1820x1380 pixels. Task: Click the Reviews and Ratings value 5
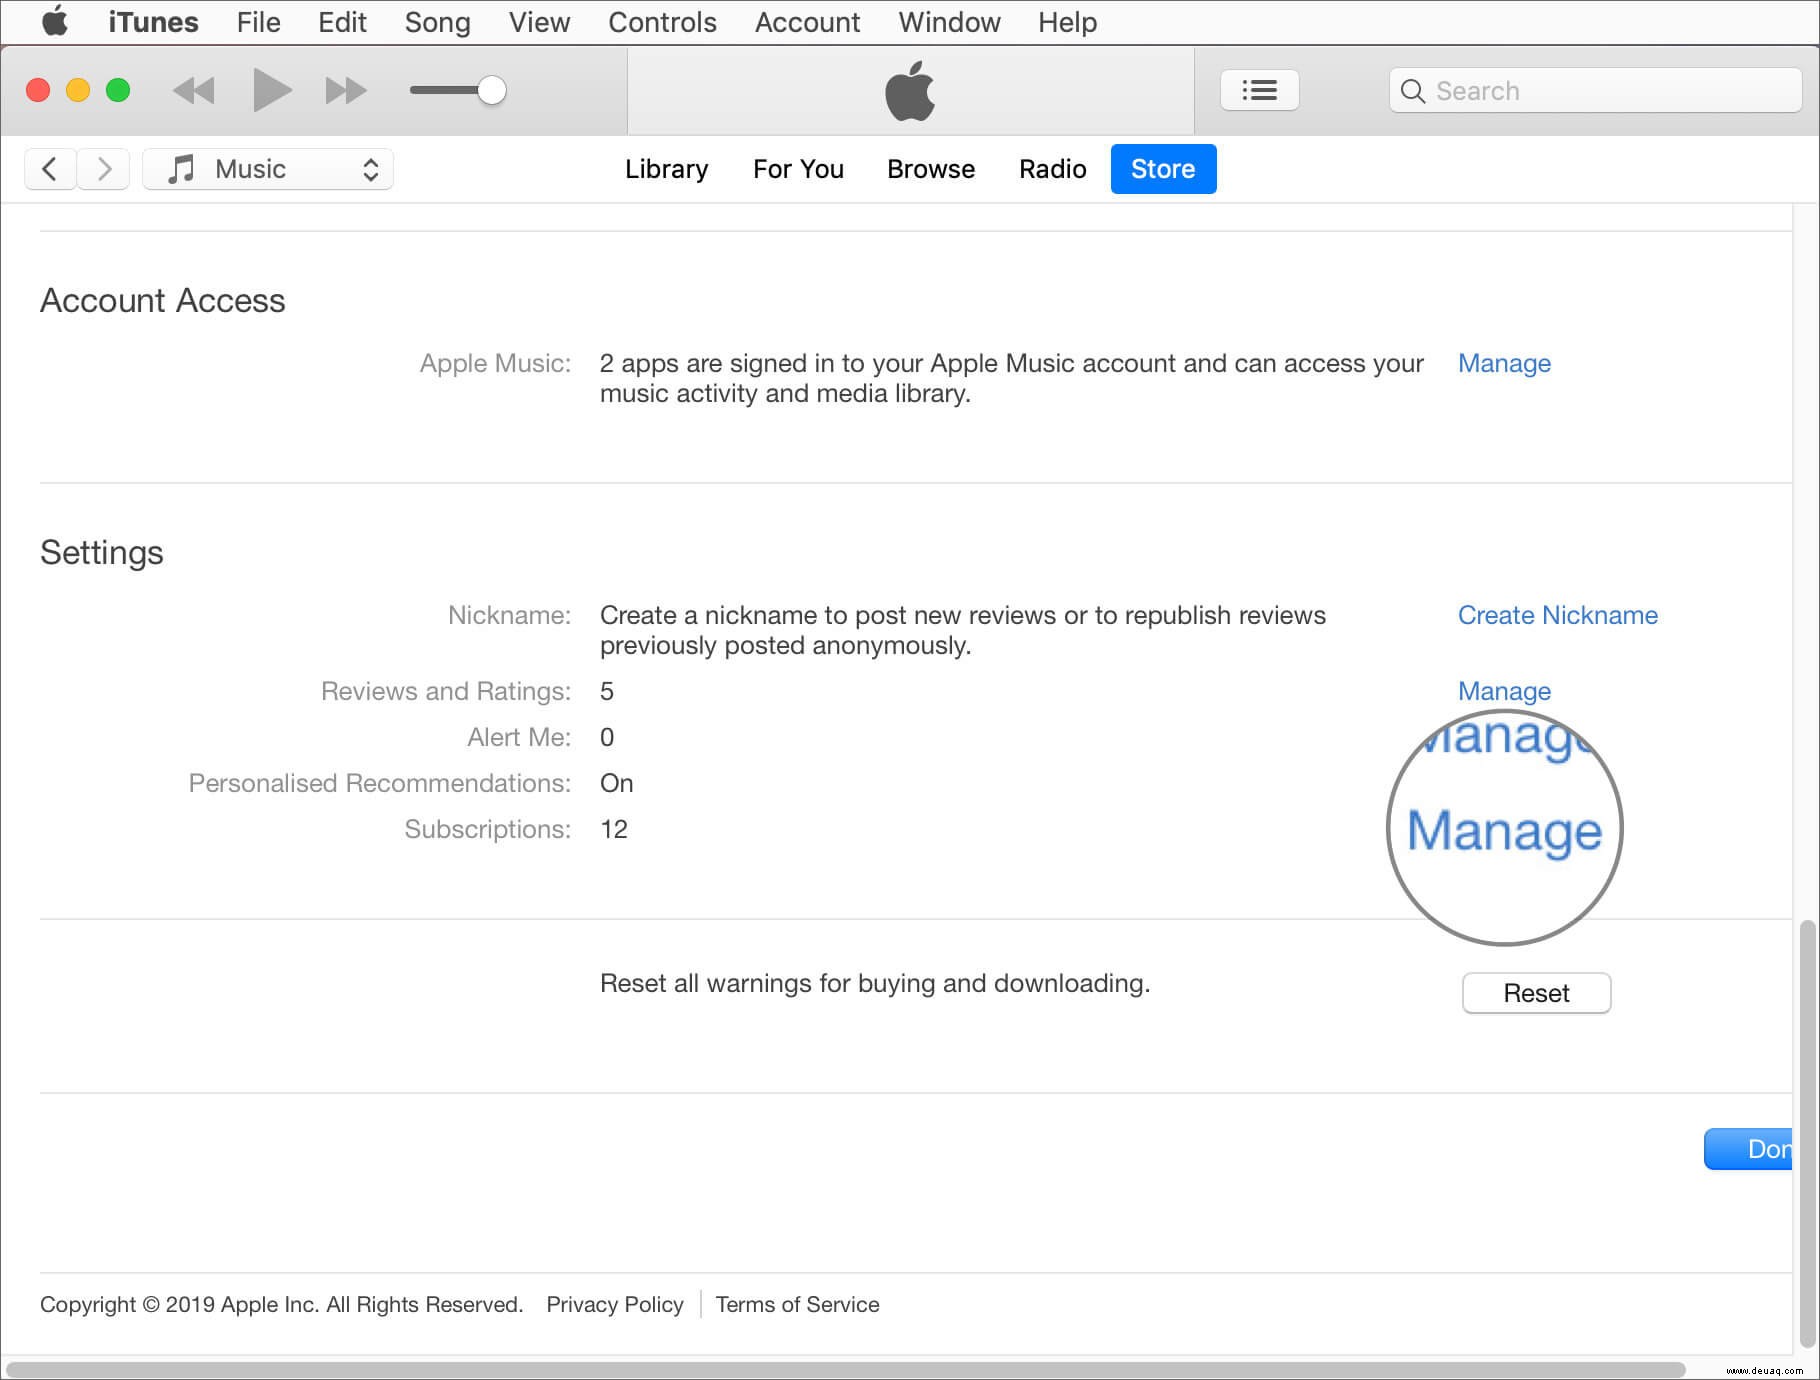(x=606, y=691)
